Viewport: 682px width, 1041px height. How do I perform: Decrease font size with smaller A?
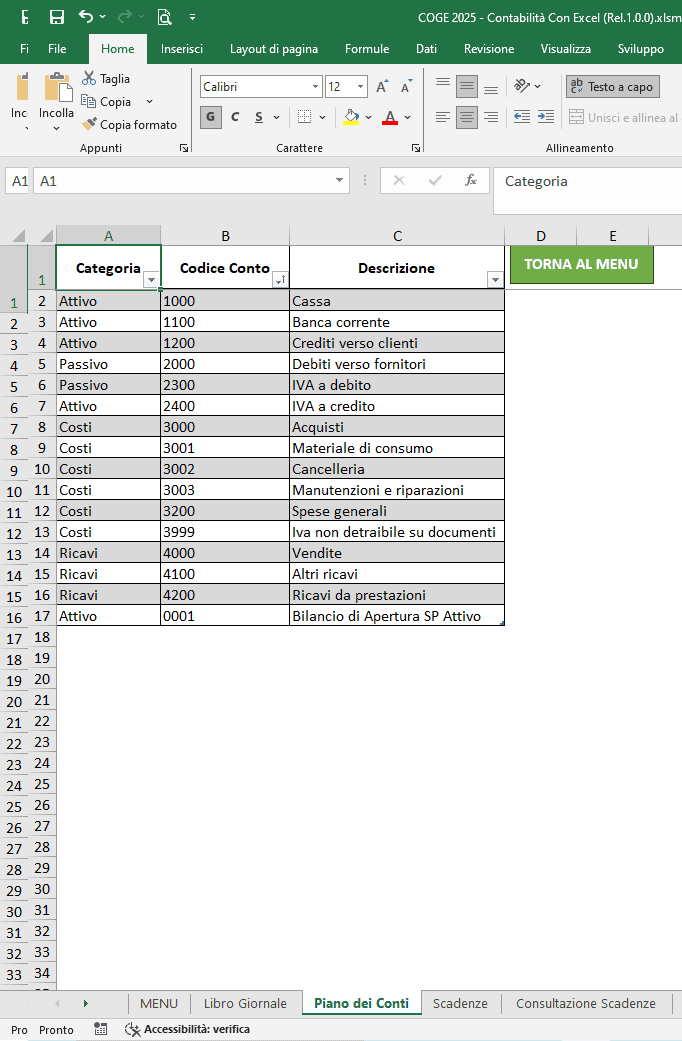(x=406, y=86)
